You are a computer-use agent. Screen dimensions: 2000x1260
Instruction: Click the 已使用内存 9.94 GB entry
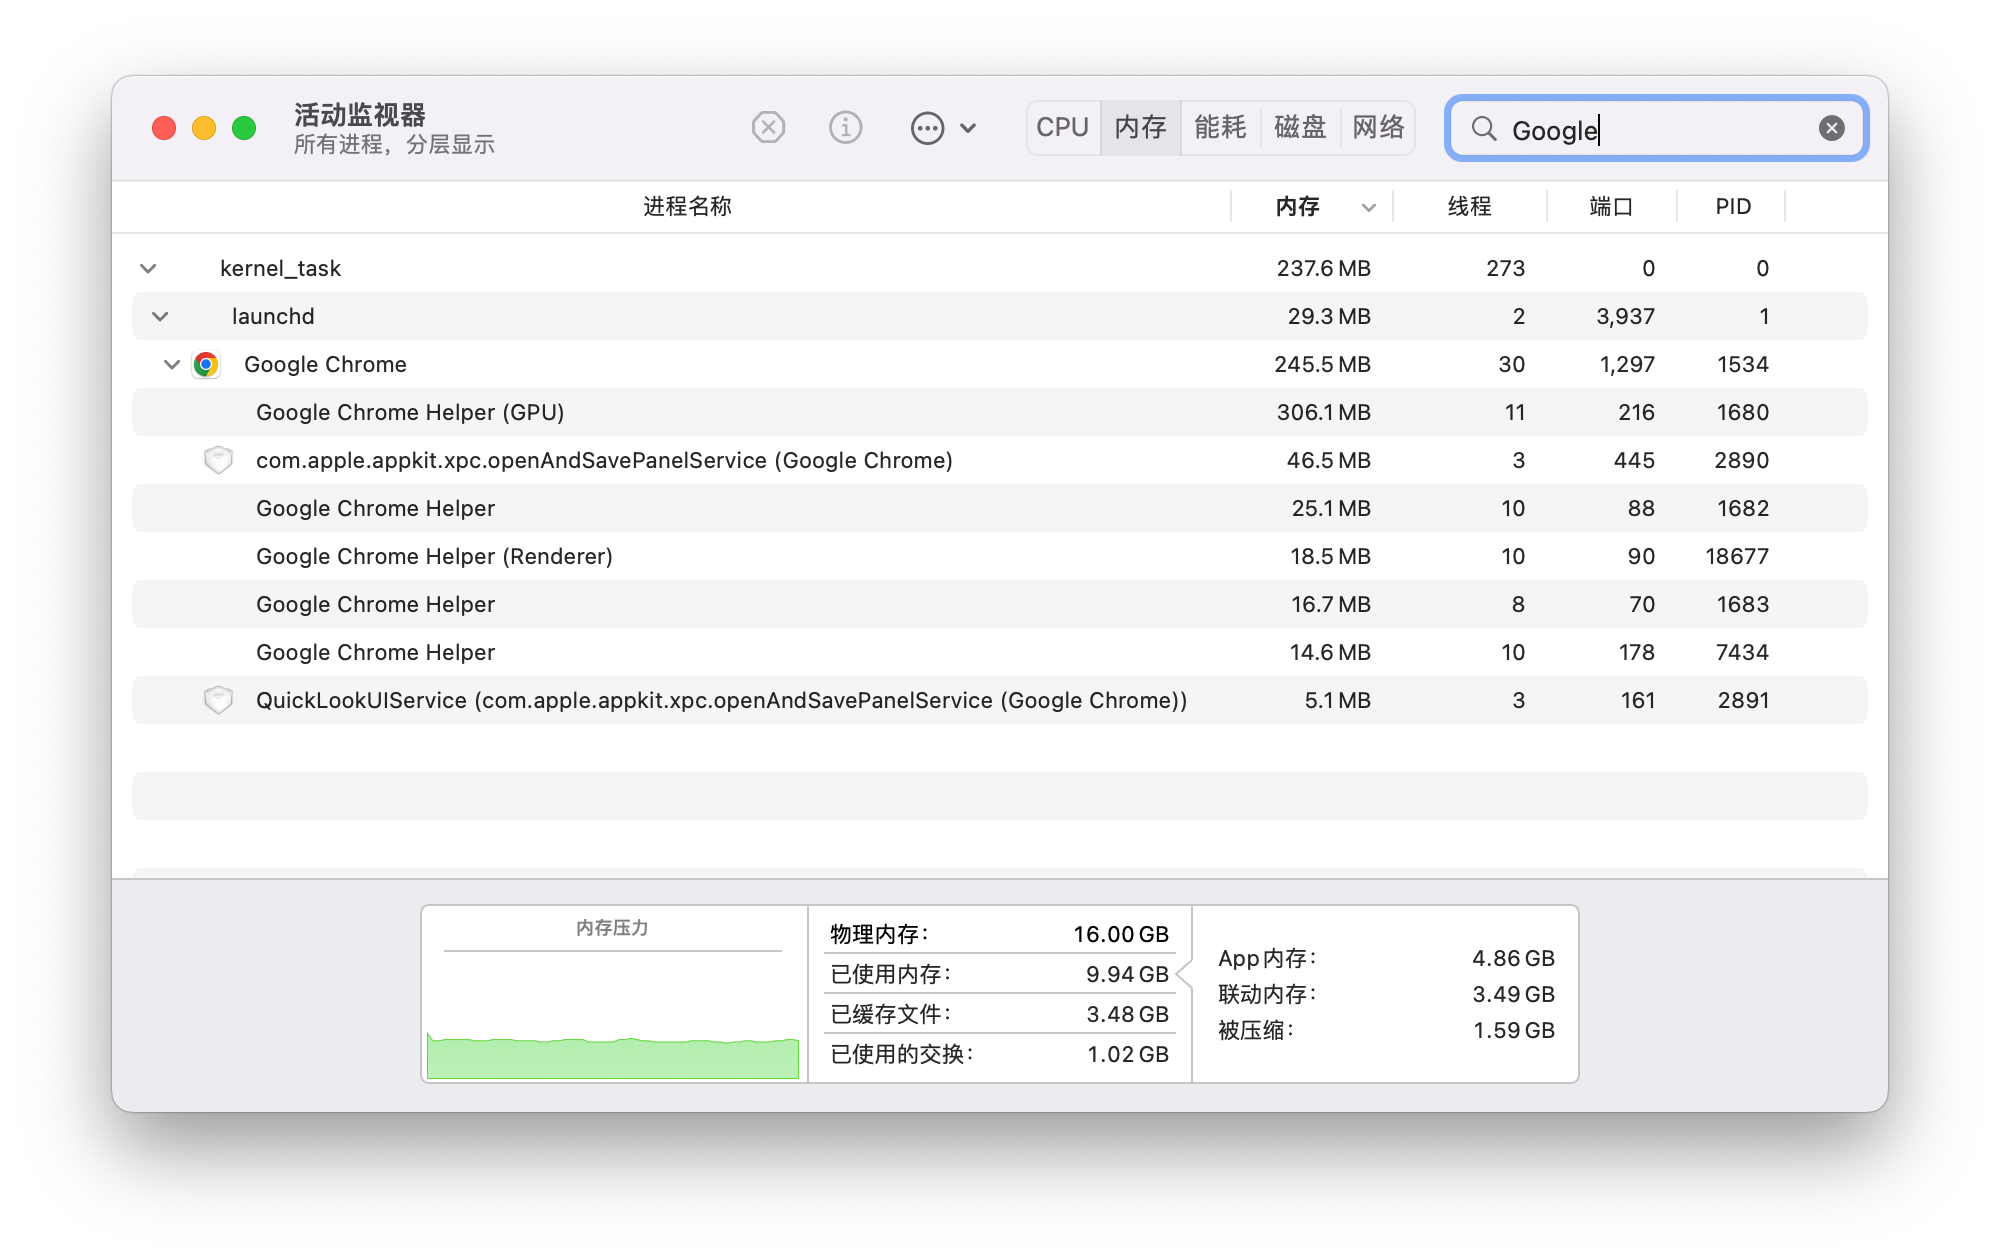[999, 974]
